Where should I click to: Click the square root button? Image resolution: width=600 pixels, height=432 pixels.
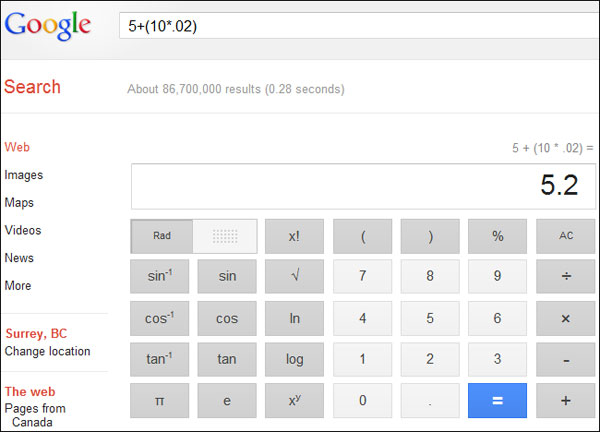(x=294, y=277)
